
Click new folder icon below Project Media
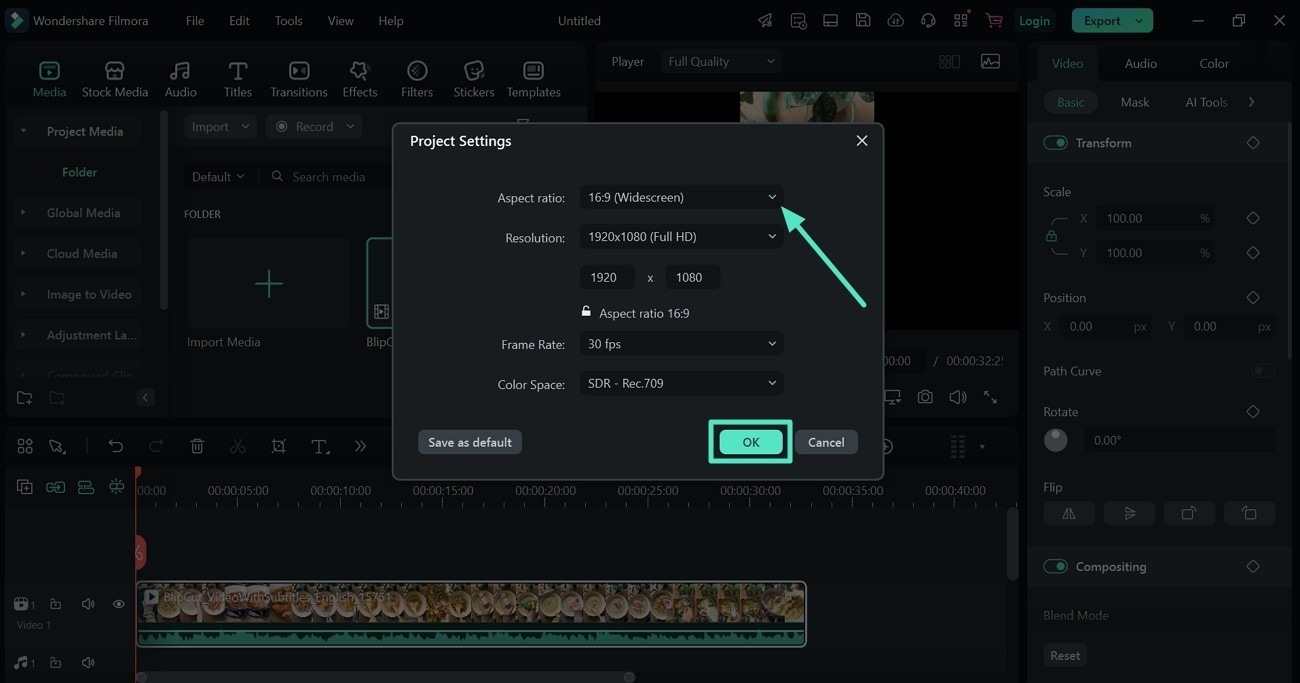click(24, 397)
